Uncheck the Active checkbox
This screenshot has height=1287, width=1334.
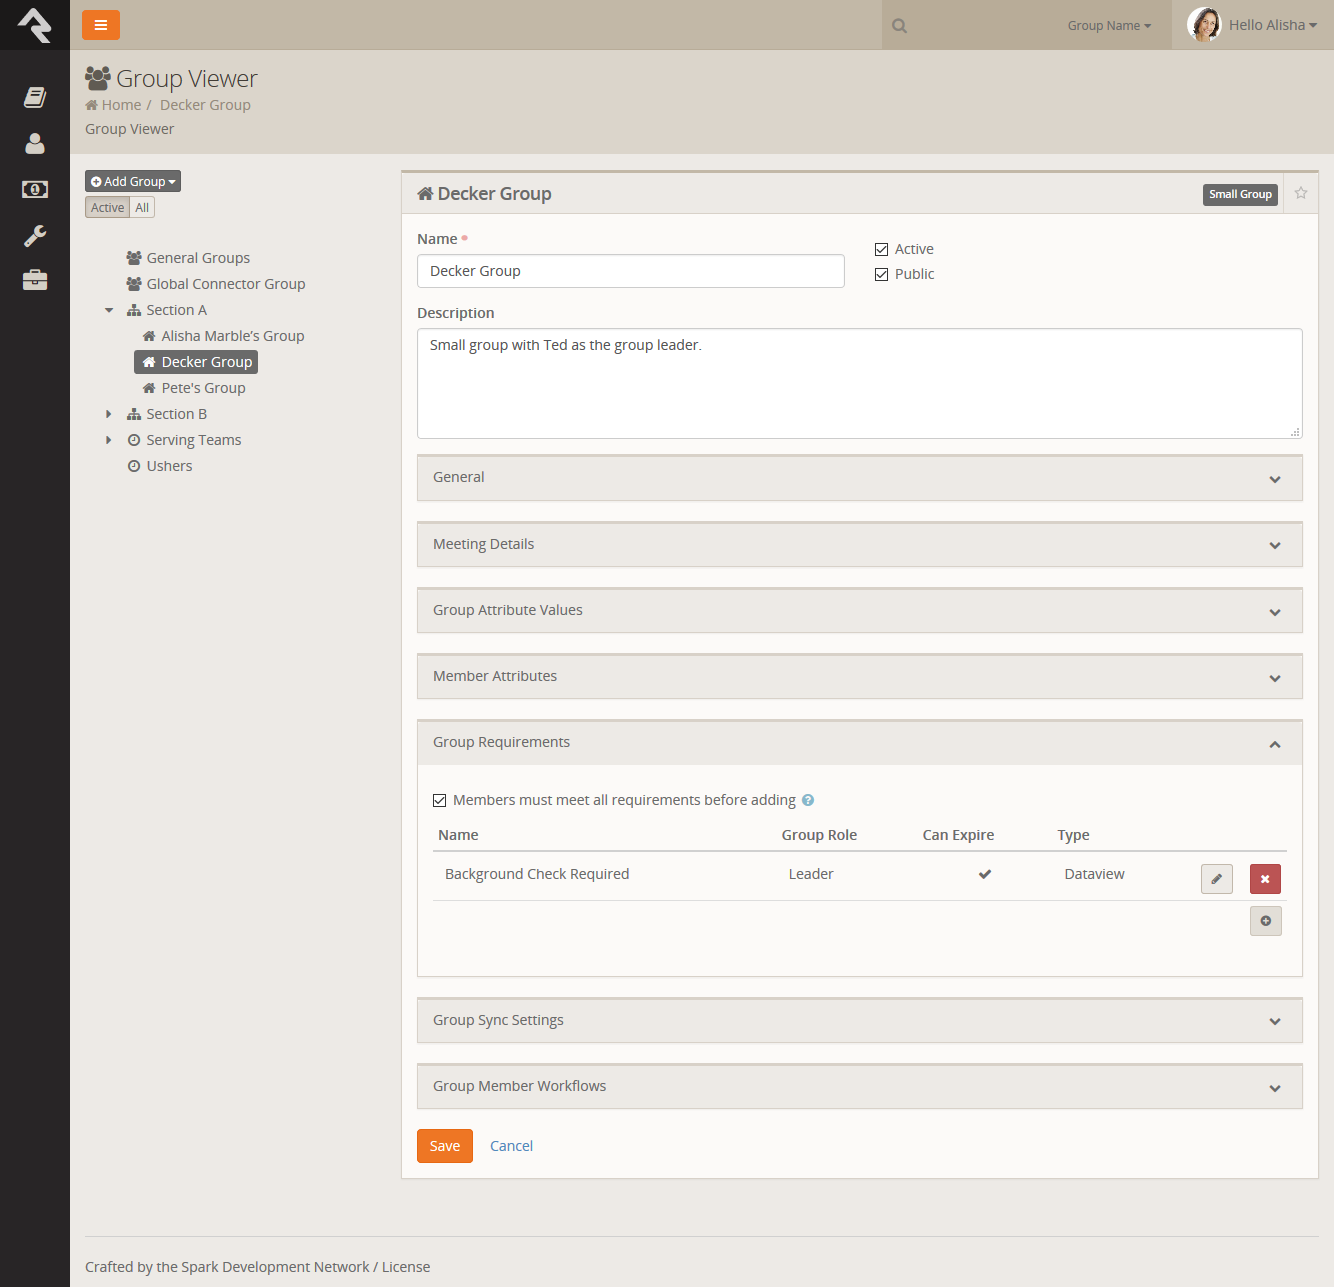(882, 250)
